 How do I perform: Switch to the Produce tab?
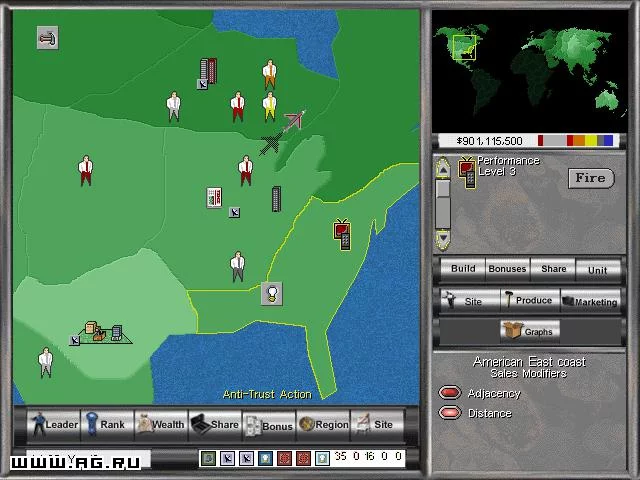click(530, 300)
